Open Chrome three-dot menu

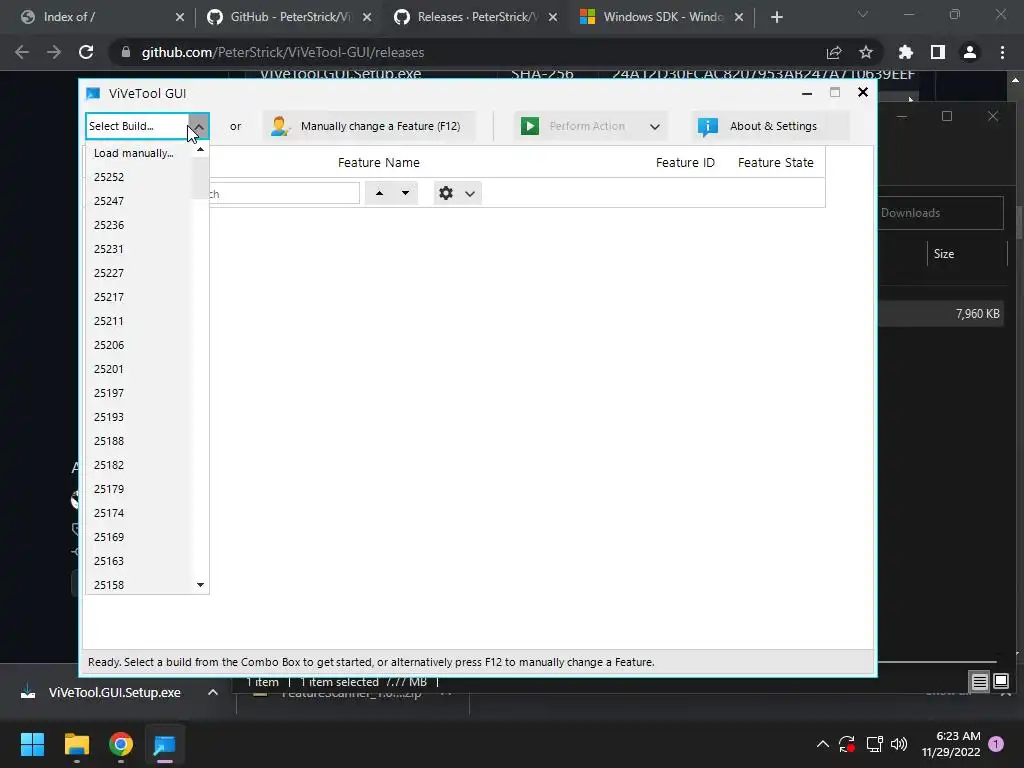click(1002, 52)
